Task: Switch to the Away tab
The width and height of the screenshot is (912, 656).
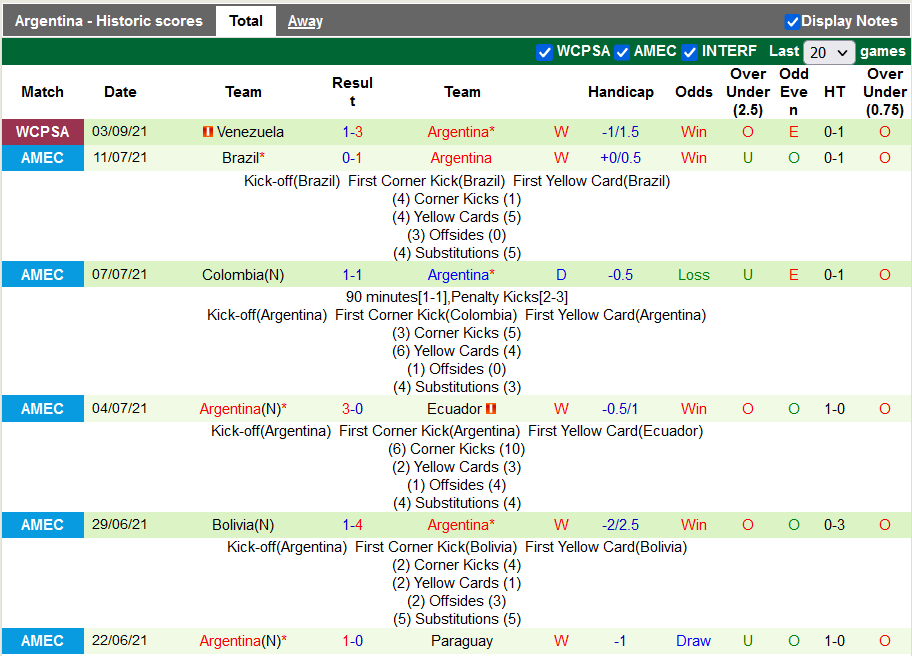Action: [305, 21]
